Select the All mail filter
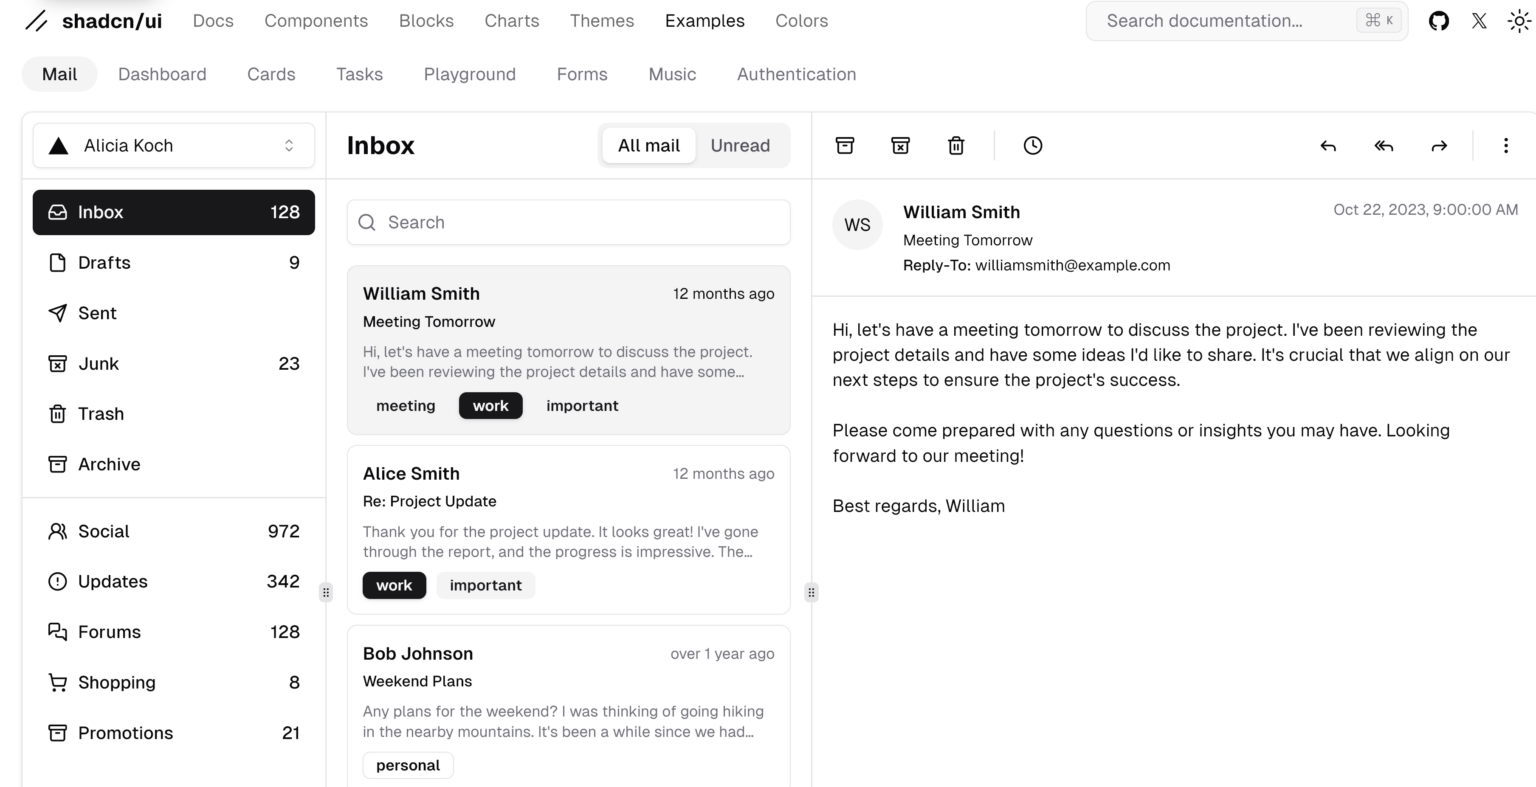 pos(648,145)
